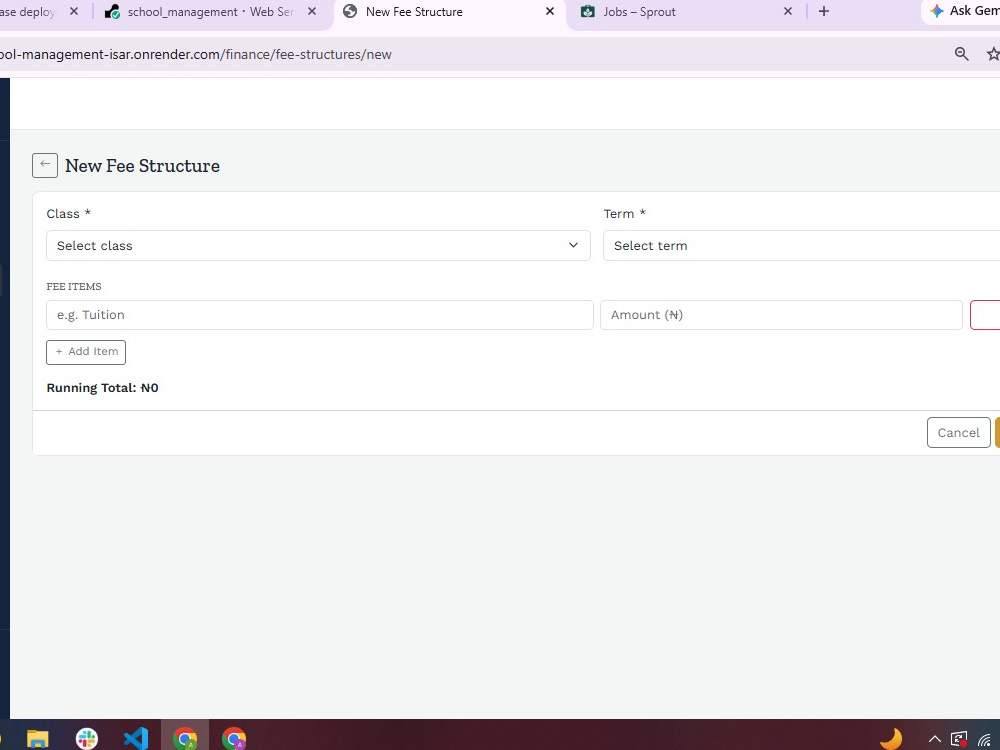Open the Select term dropdown
The width and height of the screenshot is (1000, 750).
(802, 246)
